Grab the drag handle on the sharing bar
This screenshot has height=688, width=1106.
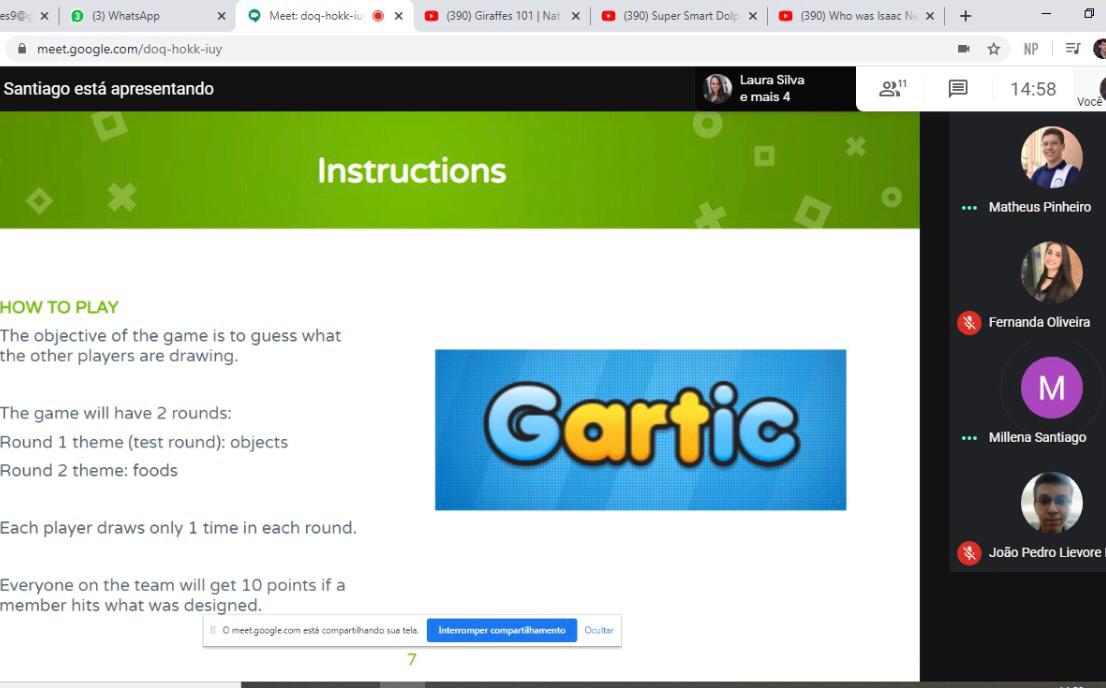(x=212, y=630)
